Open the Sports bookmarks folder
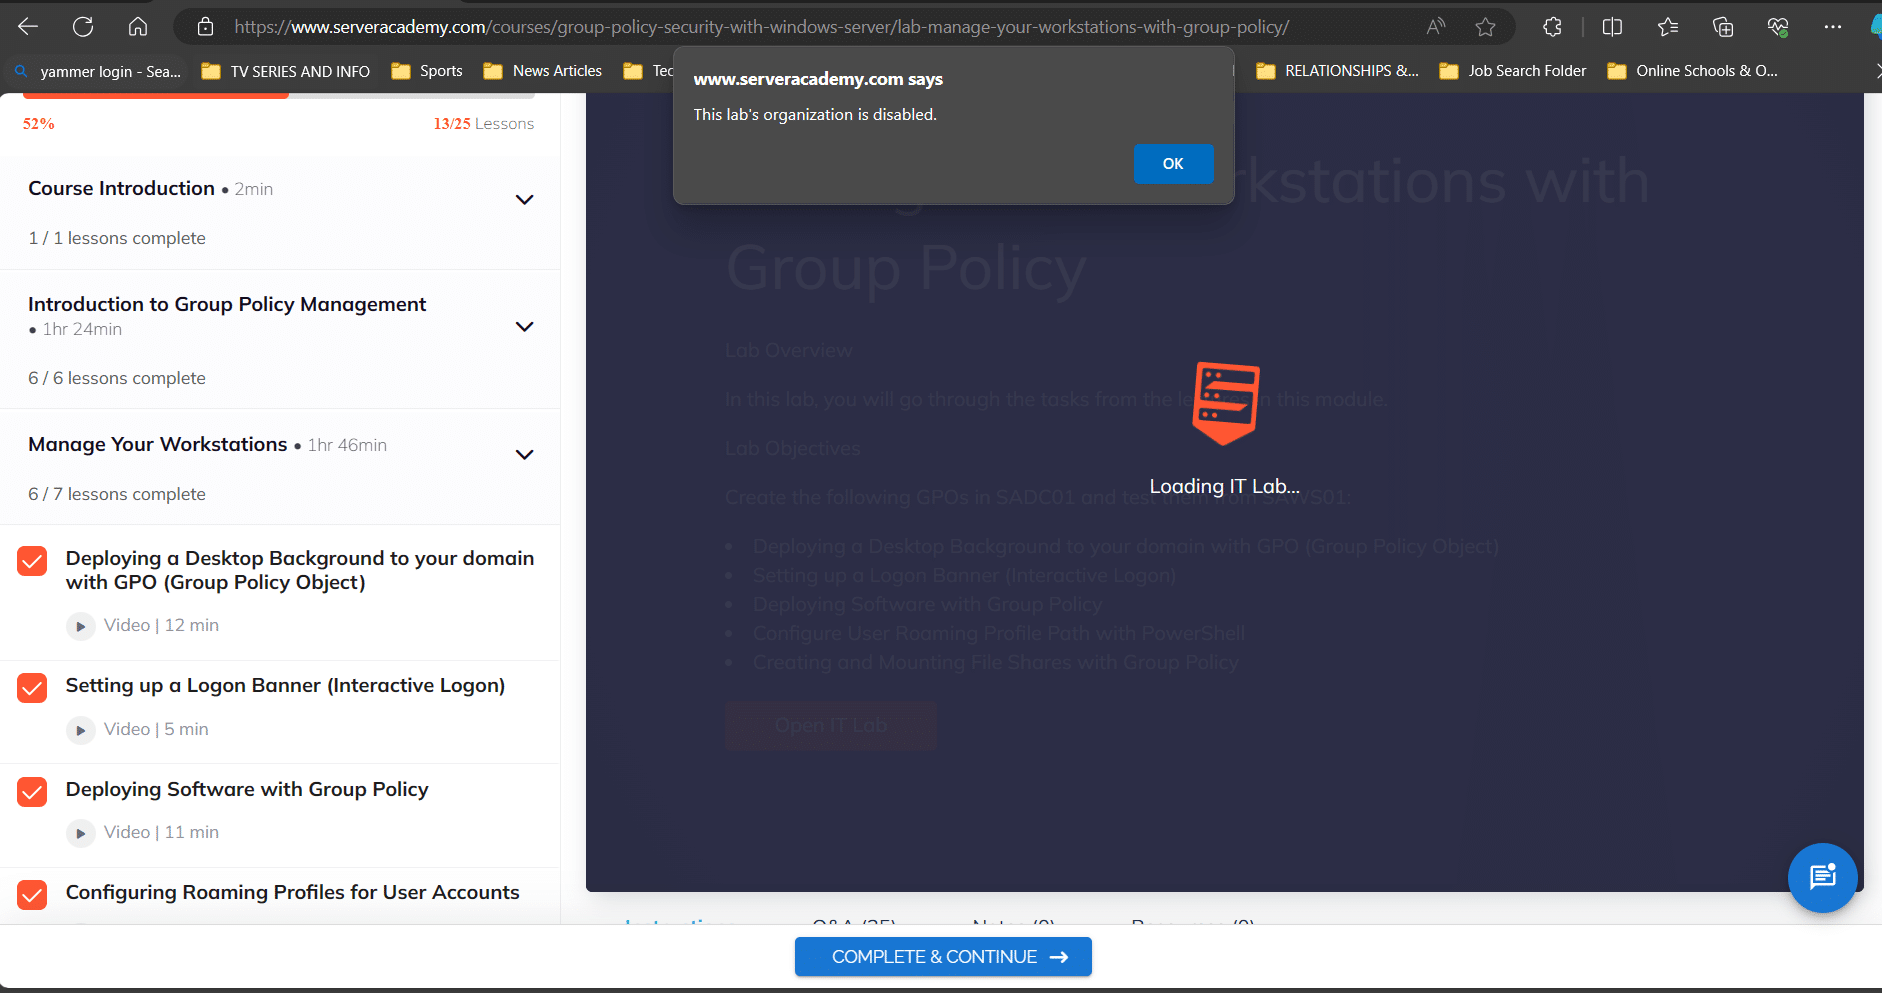1882x993 pixels. [427, 71]
